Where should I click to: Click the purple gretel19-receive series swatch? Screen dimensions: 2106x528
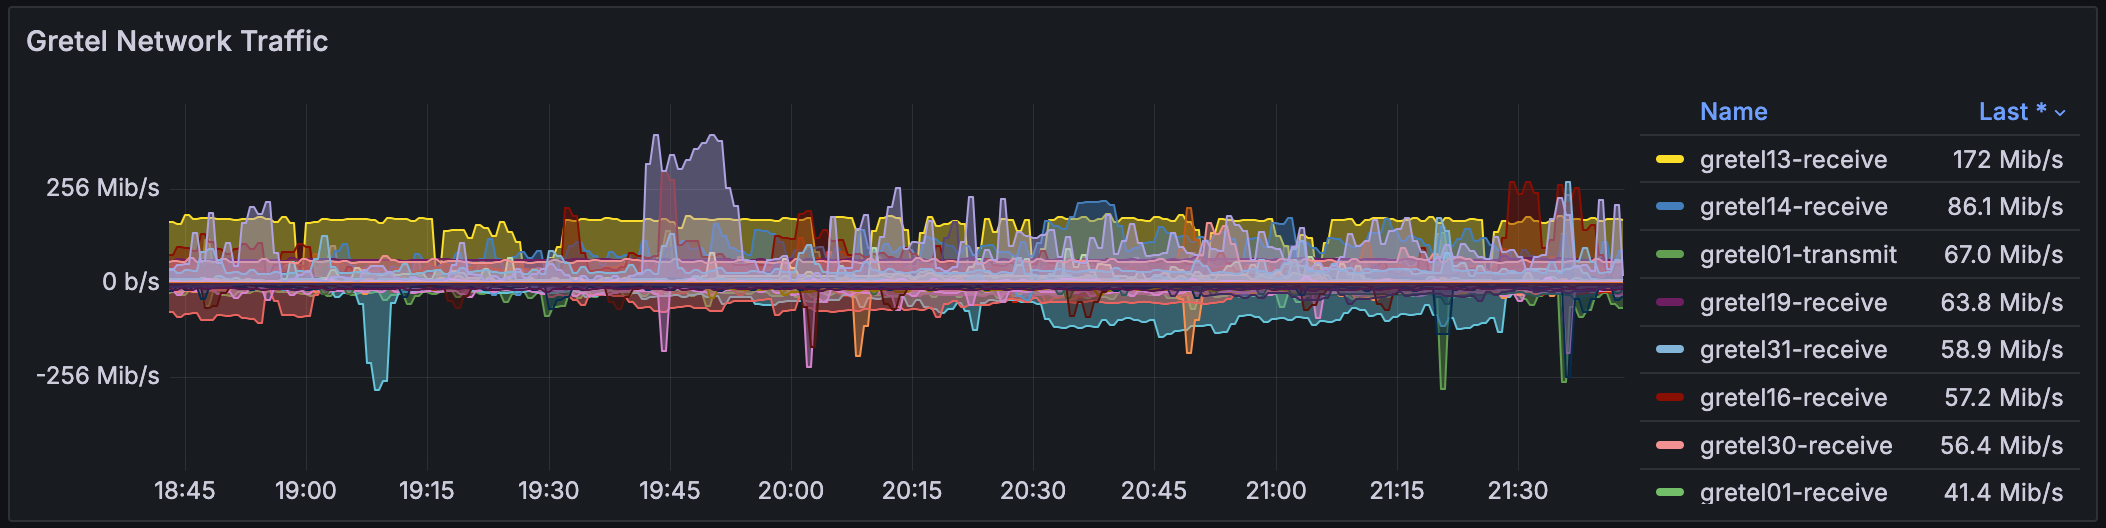(x=1669, y=303)
